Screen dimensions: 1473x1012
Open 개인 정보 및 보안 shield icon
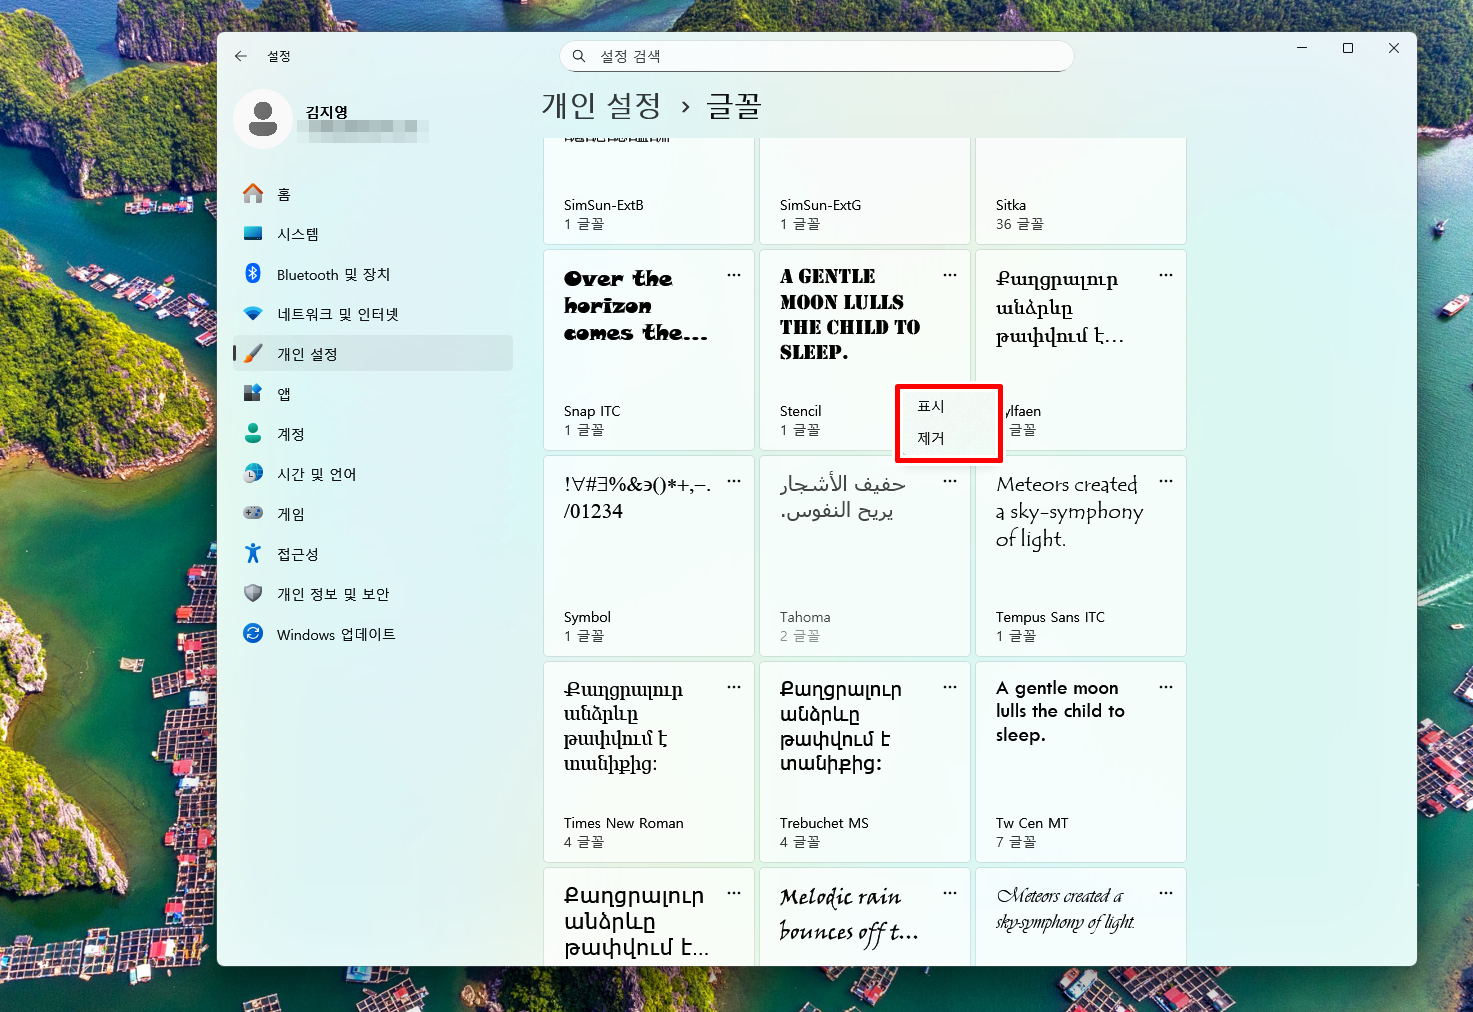[x=253, y=593]
